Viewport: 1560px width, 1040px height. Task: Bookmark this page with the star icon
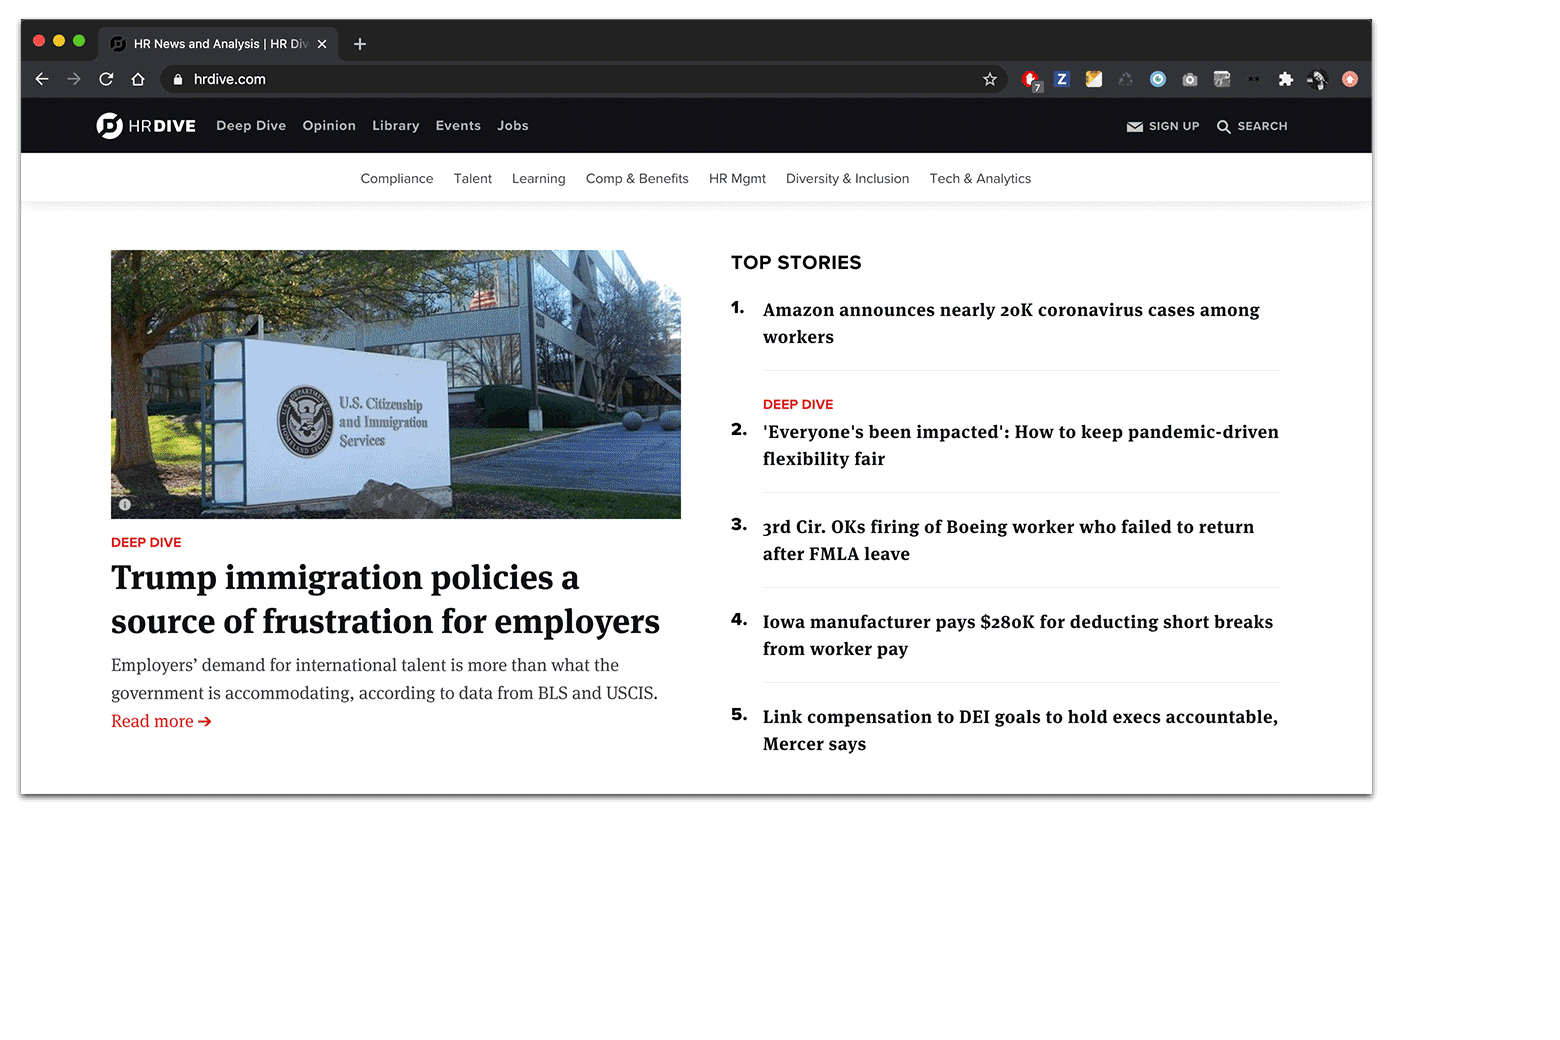pyautogui.click(x=990, y=79)
